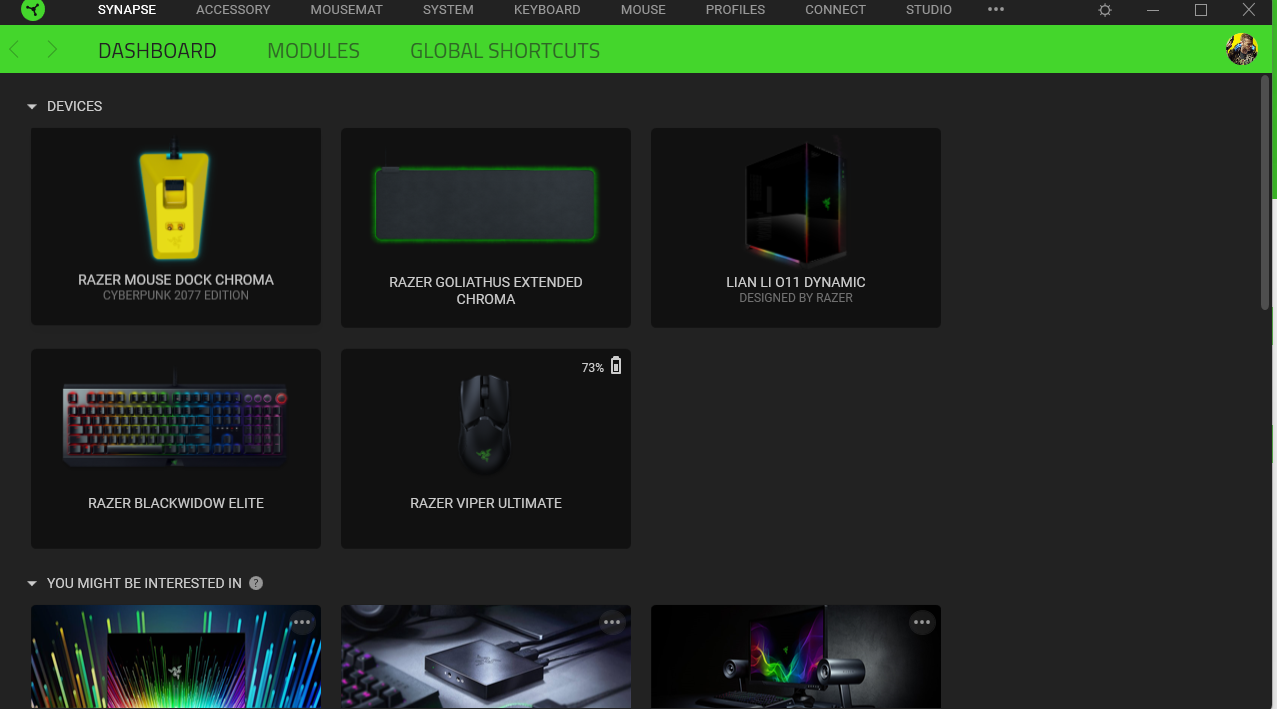The height and width of the screenshot is (709, 1277).
Task: Open help icon beside You Might Be Interested In
Action: point(256,583)
